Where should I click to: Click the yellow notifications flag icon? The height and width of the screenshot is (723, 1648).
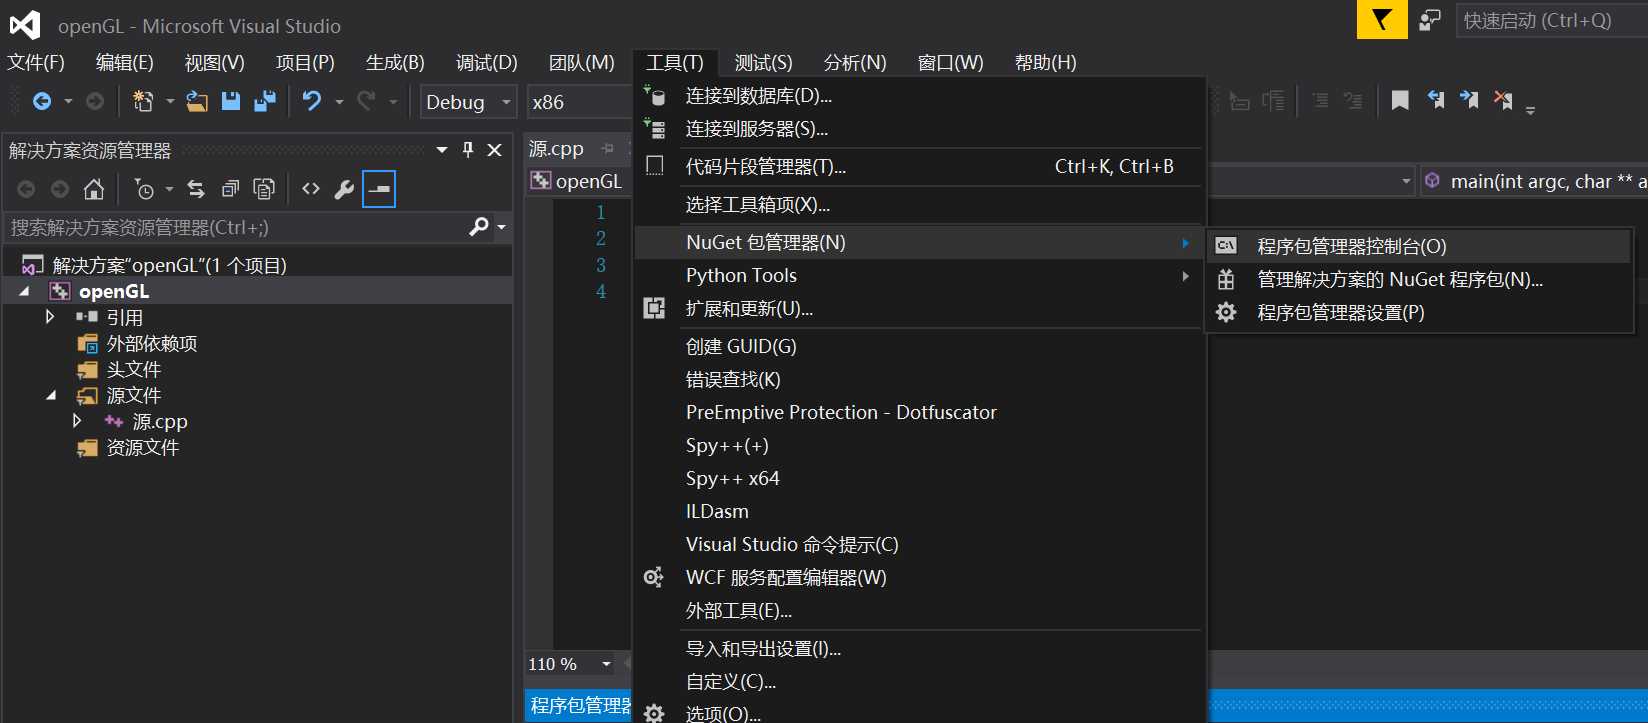tap(1382, 20)
